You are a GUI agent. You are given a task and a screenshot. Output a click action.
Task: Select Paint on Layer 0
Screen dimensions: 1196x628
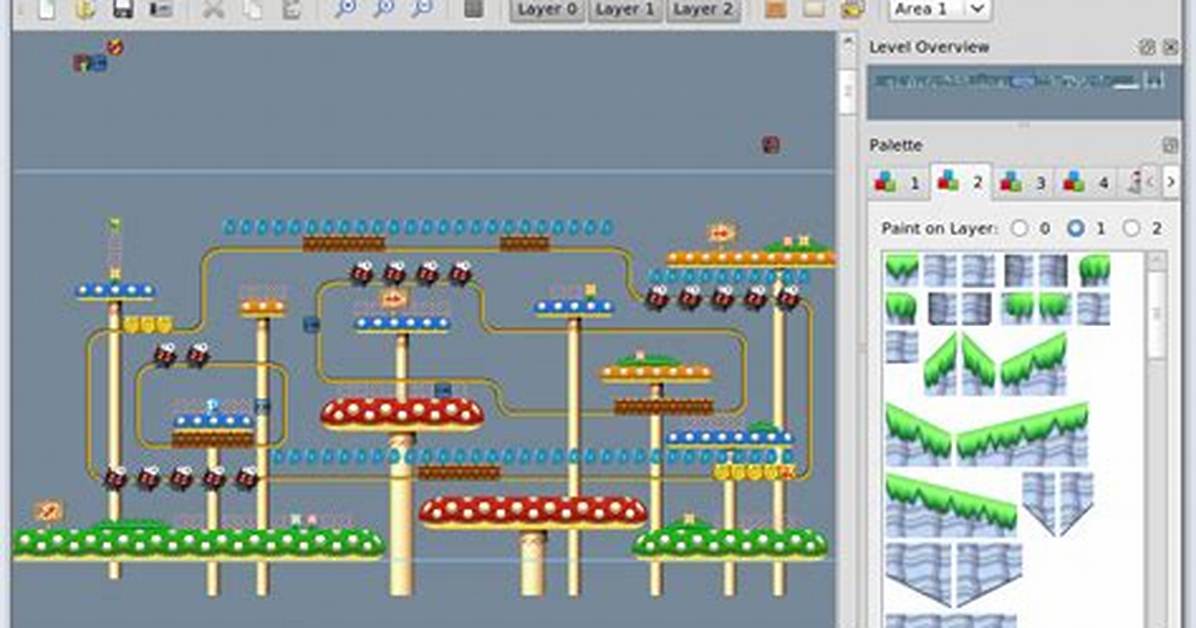[x=1019, y=227]
